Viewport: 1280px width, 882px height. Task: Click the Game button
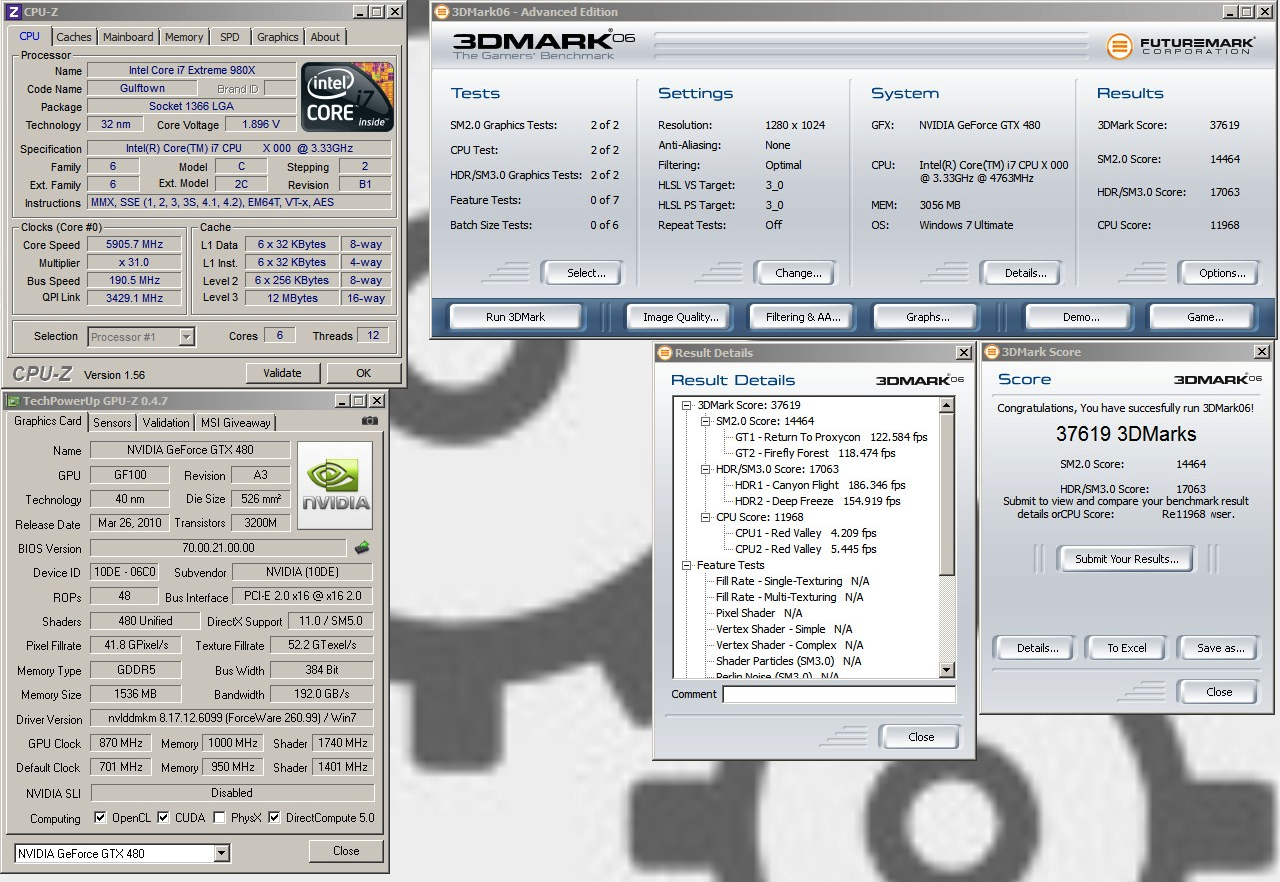1204,317
